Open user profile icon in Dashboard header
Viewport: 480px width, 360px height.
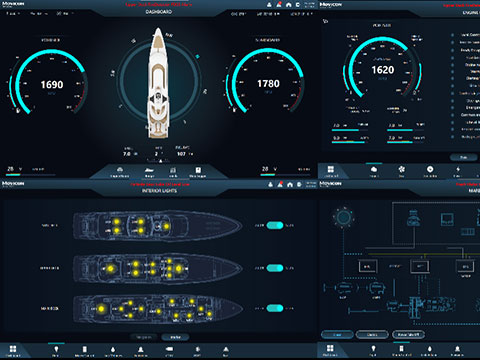(x=269, y=5)
